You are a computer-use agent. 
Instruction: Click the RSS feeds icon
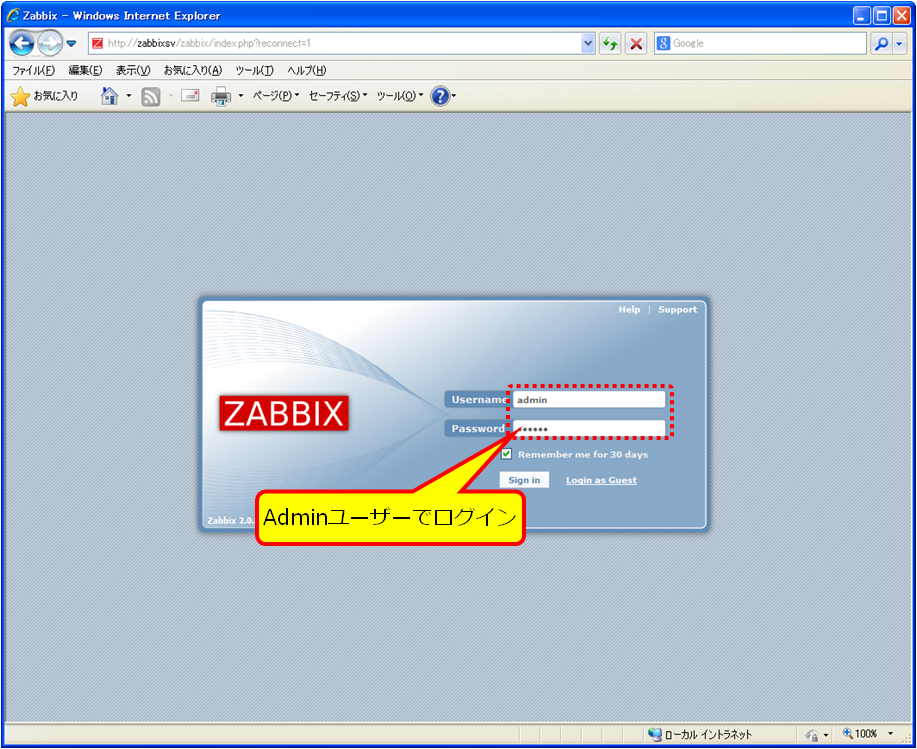coord(150,96)
